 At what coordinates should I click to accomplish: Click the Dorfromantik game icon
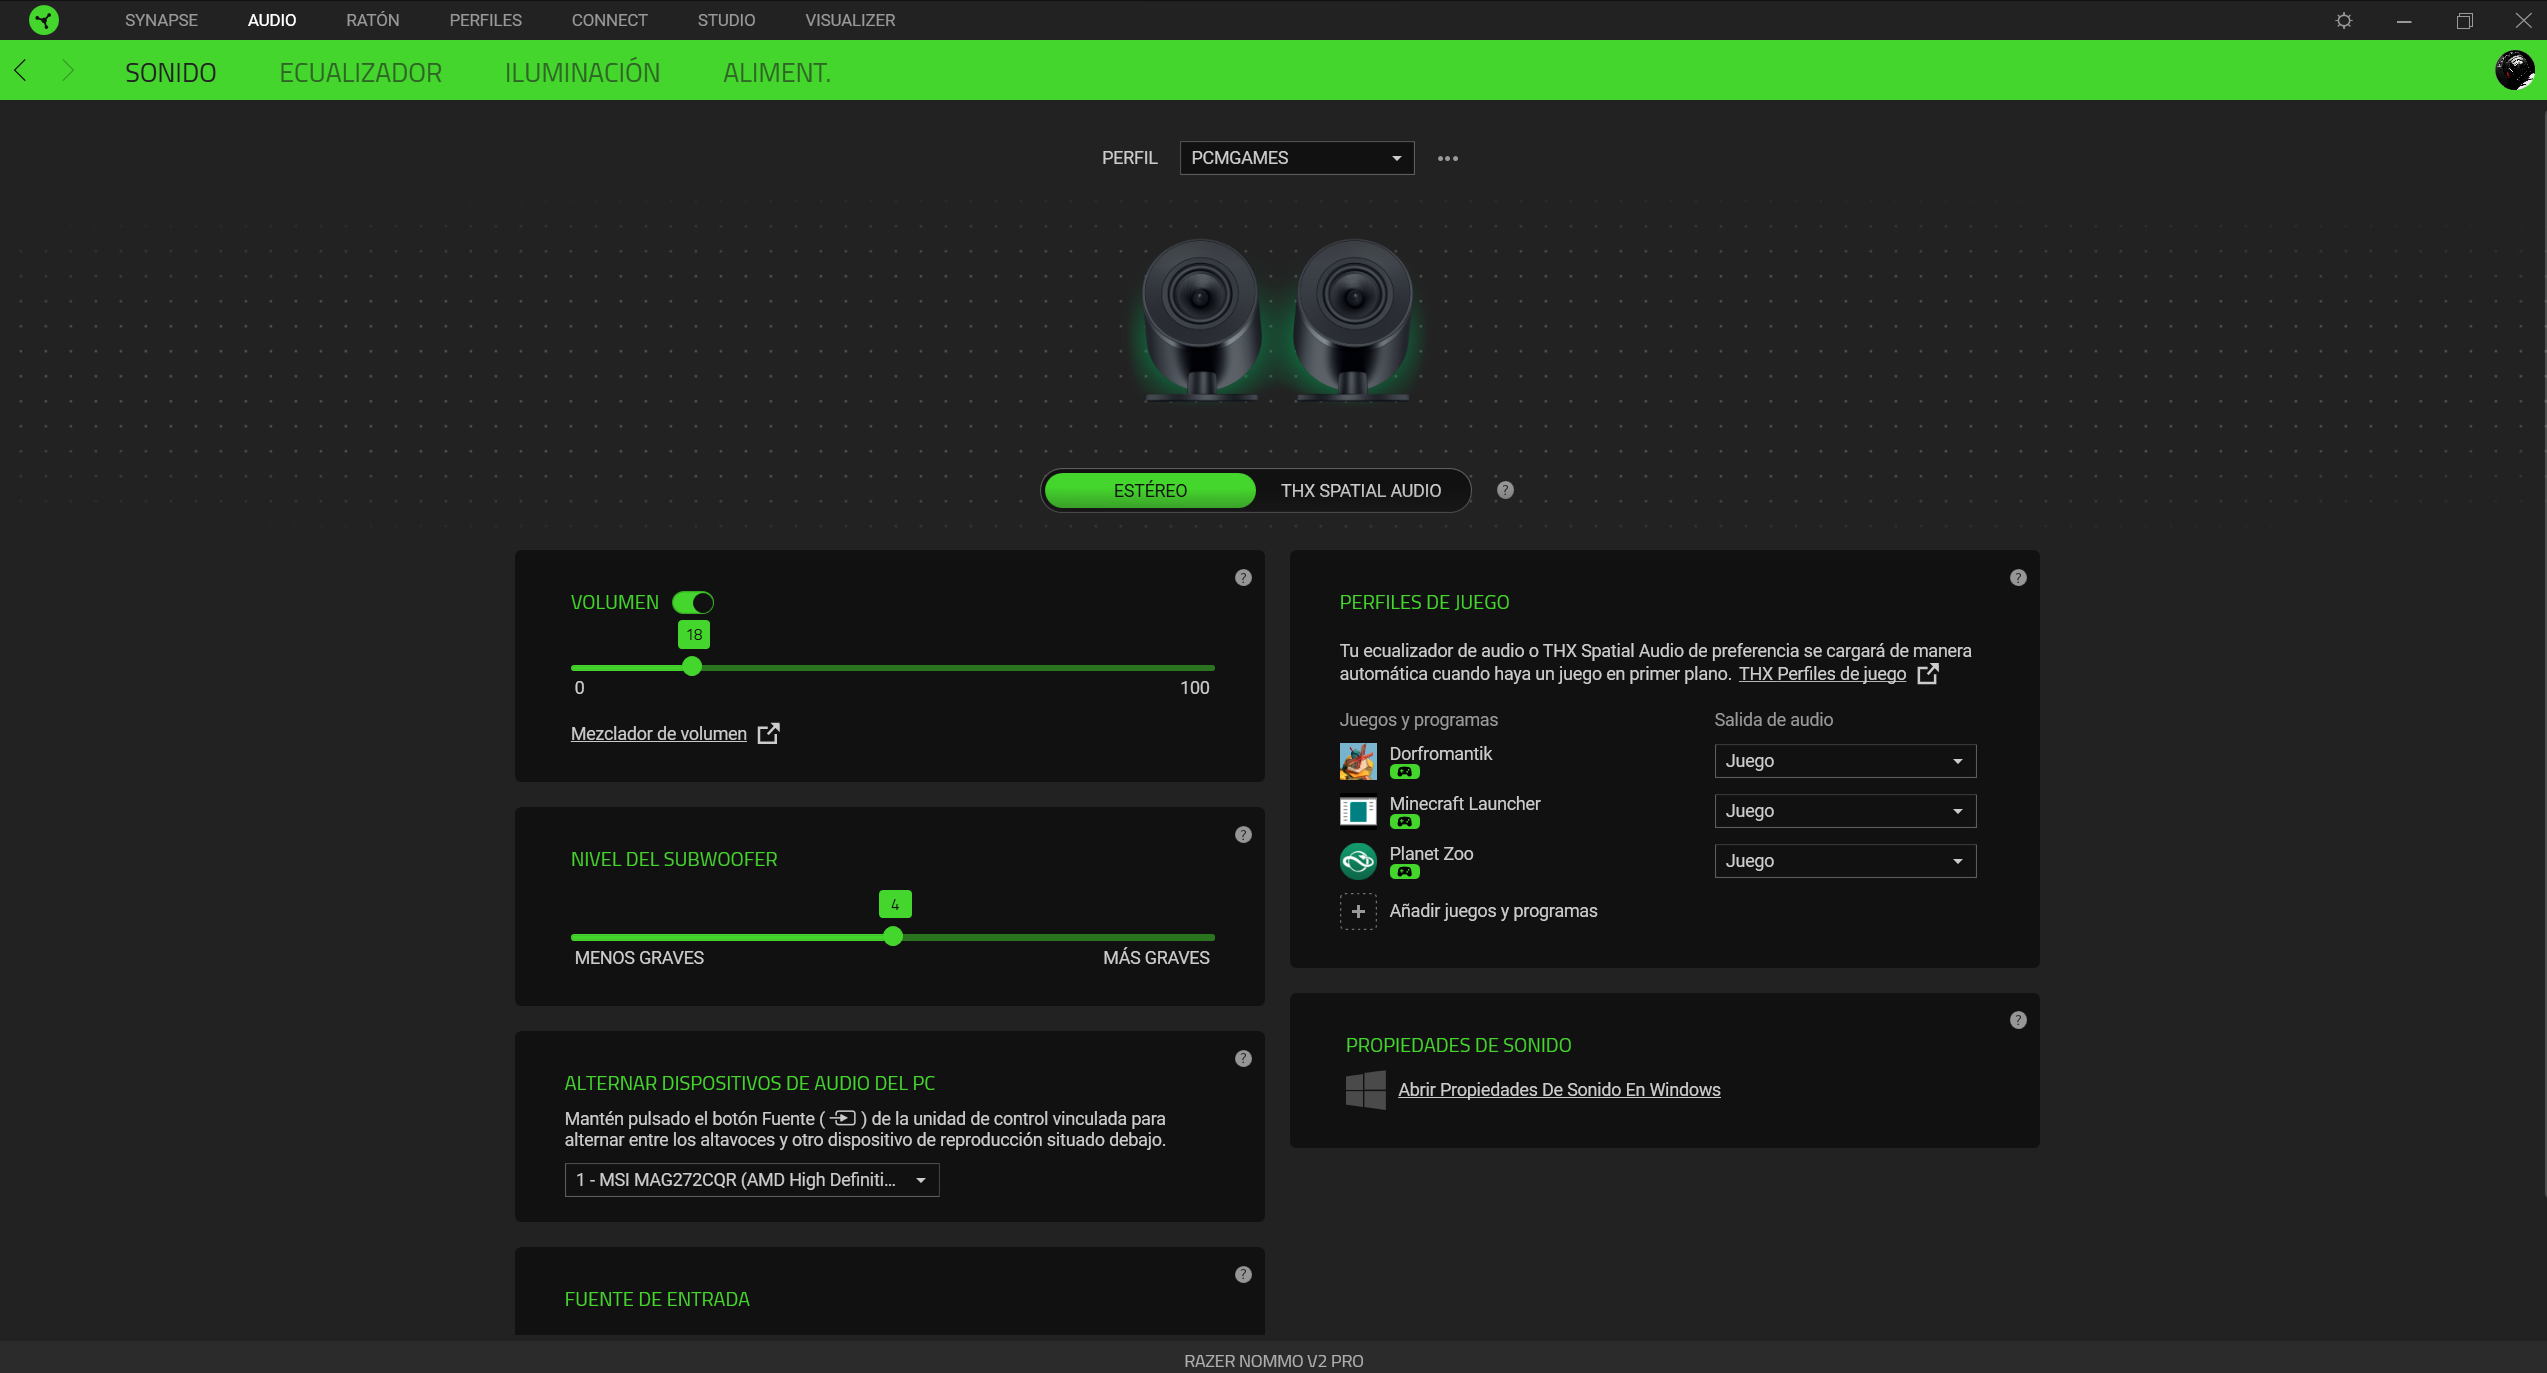1358,762
